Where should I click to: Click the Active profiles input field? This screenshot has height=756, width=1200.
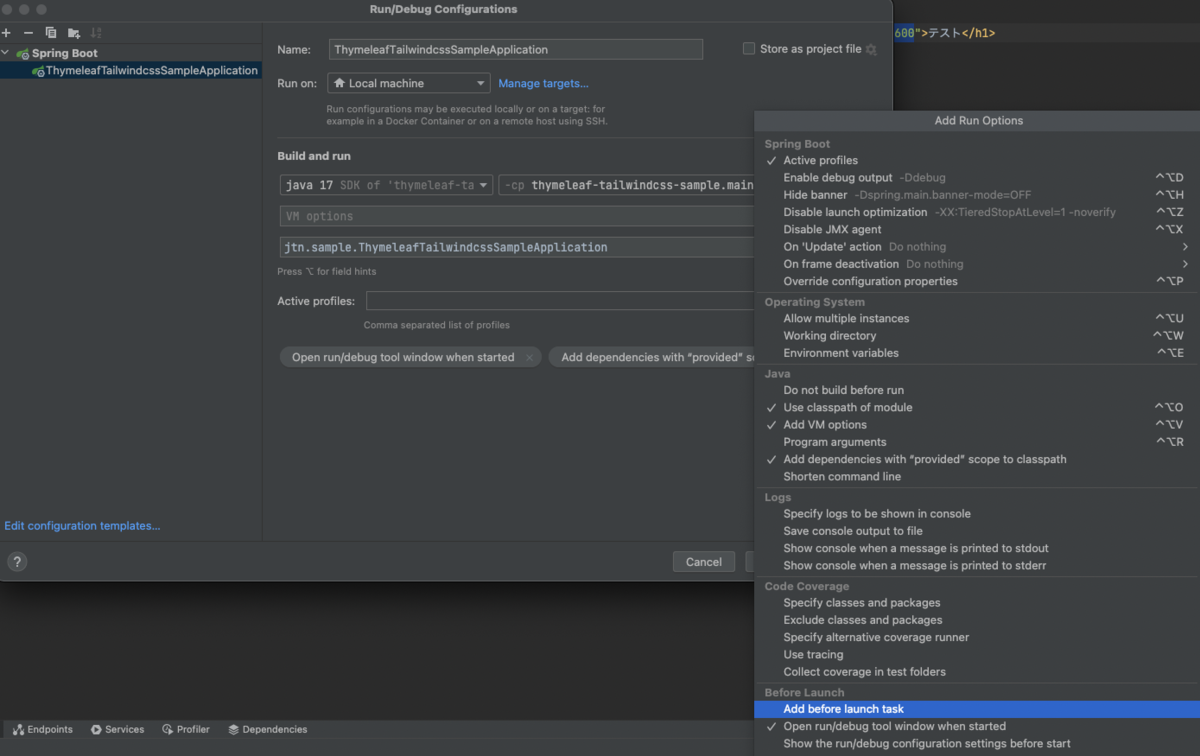[x=560, y=301]
